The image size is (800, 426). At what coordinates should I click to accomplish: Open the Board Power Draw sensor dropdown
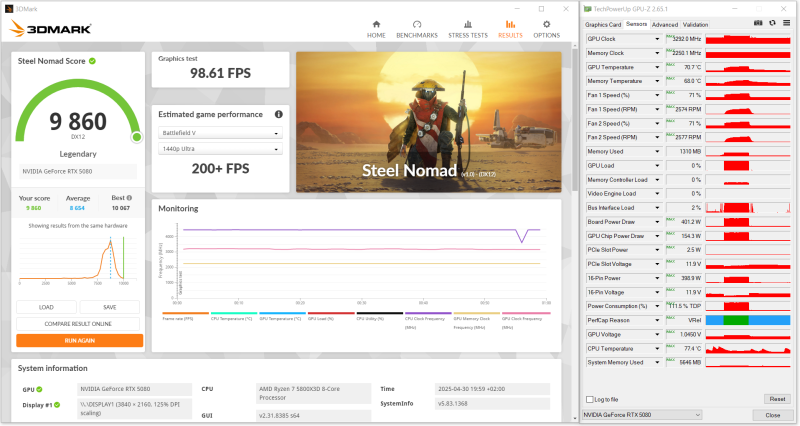[657, 222]
